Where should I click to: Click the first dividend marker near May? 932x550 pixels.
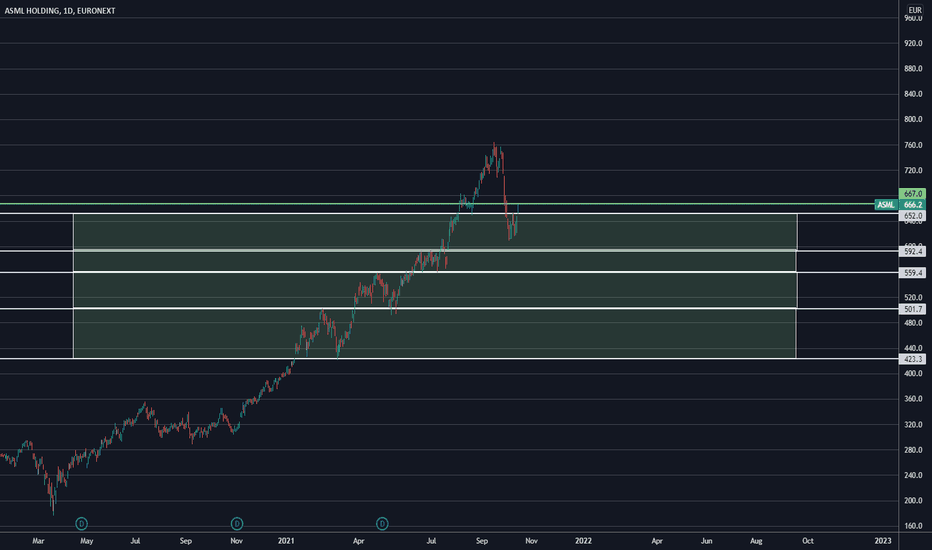tap(81, 524)
